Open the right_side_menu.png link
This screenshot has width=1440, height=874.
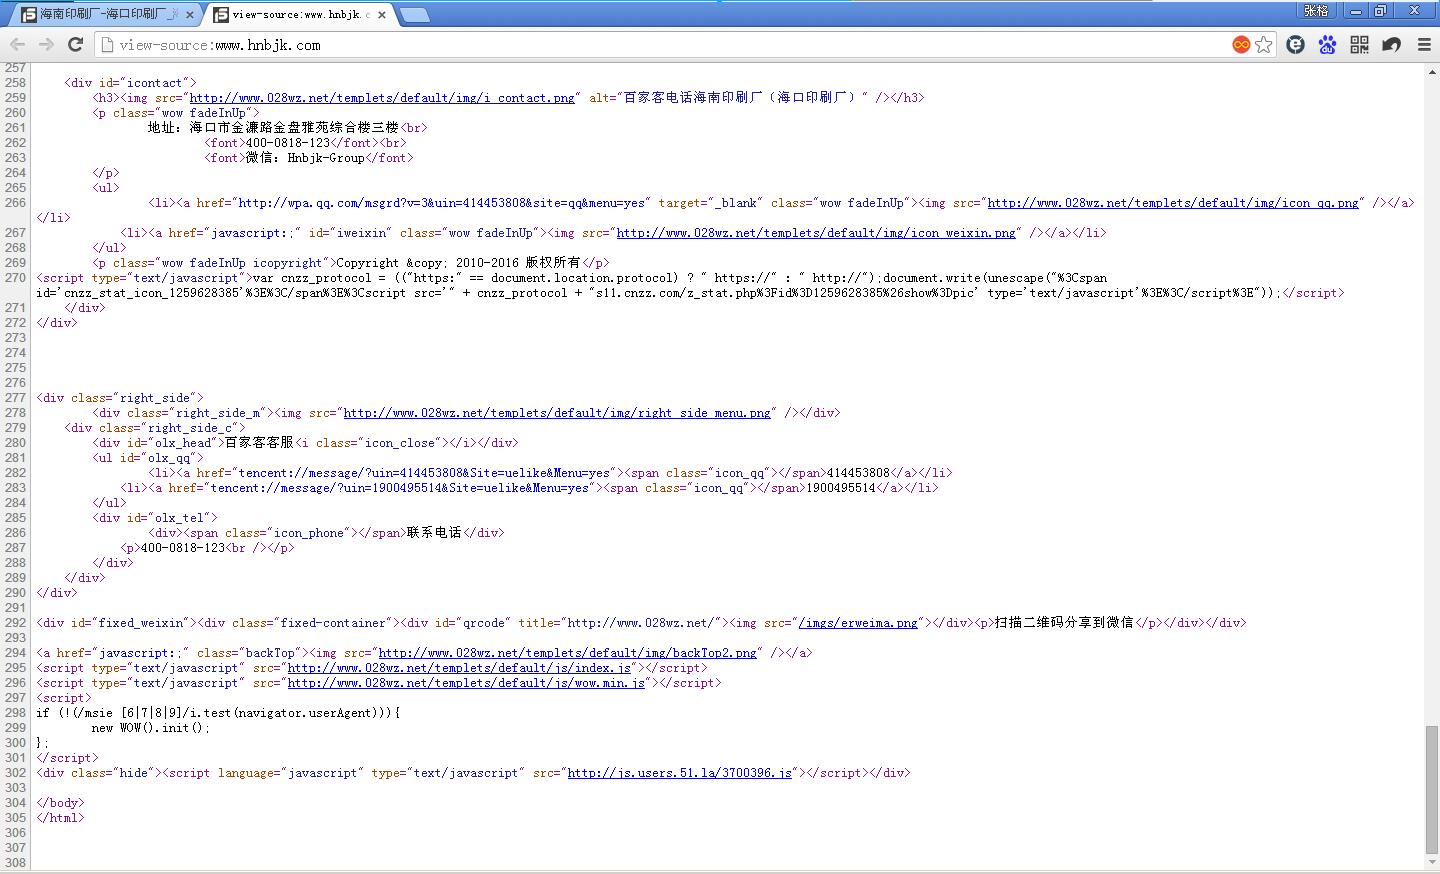pos(557,413)
